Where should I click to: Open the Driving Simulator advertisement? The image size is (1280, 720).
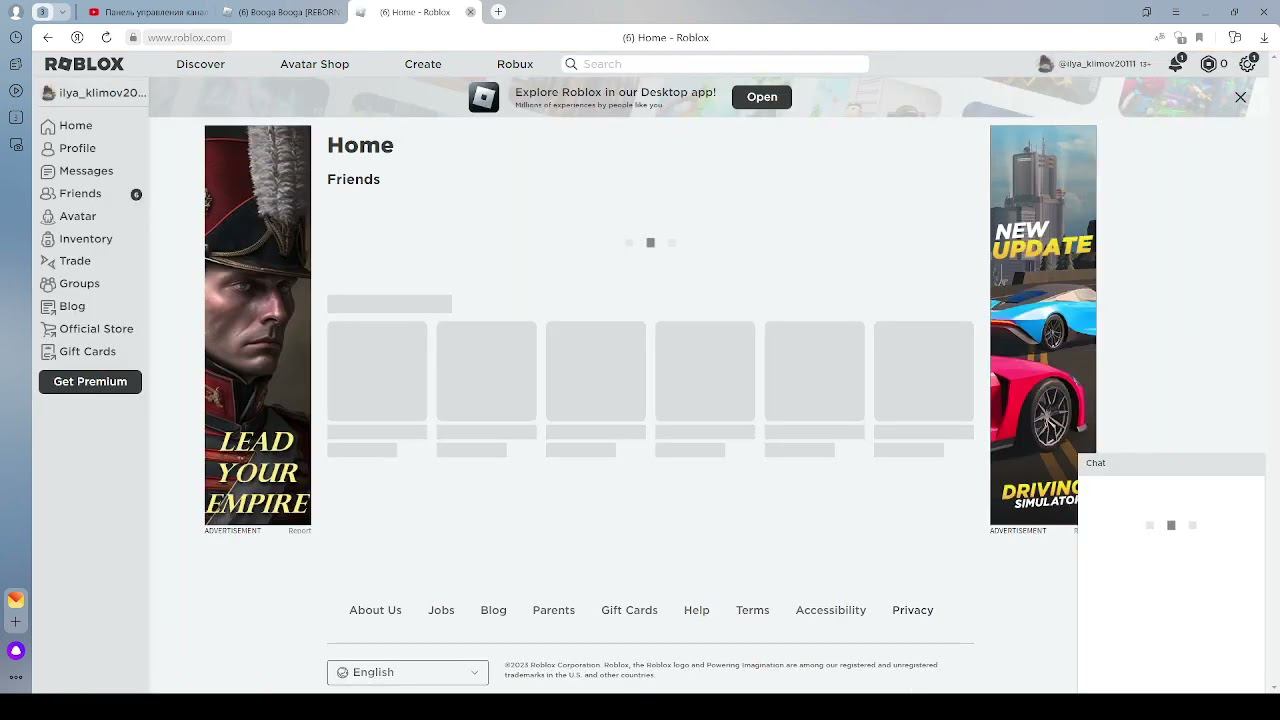[1043, 325]
